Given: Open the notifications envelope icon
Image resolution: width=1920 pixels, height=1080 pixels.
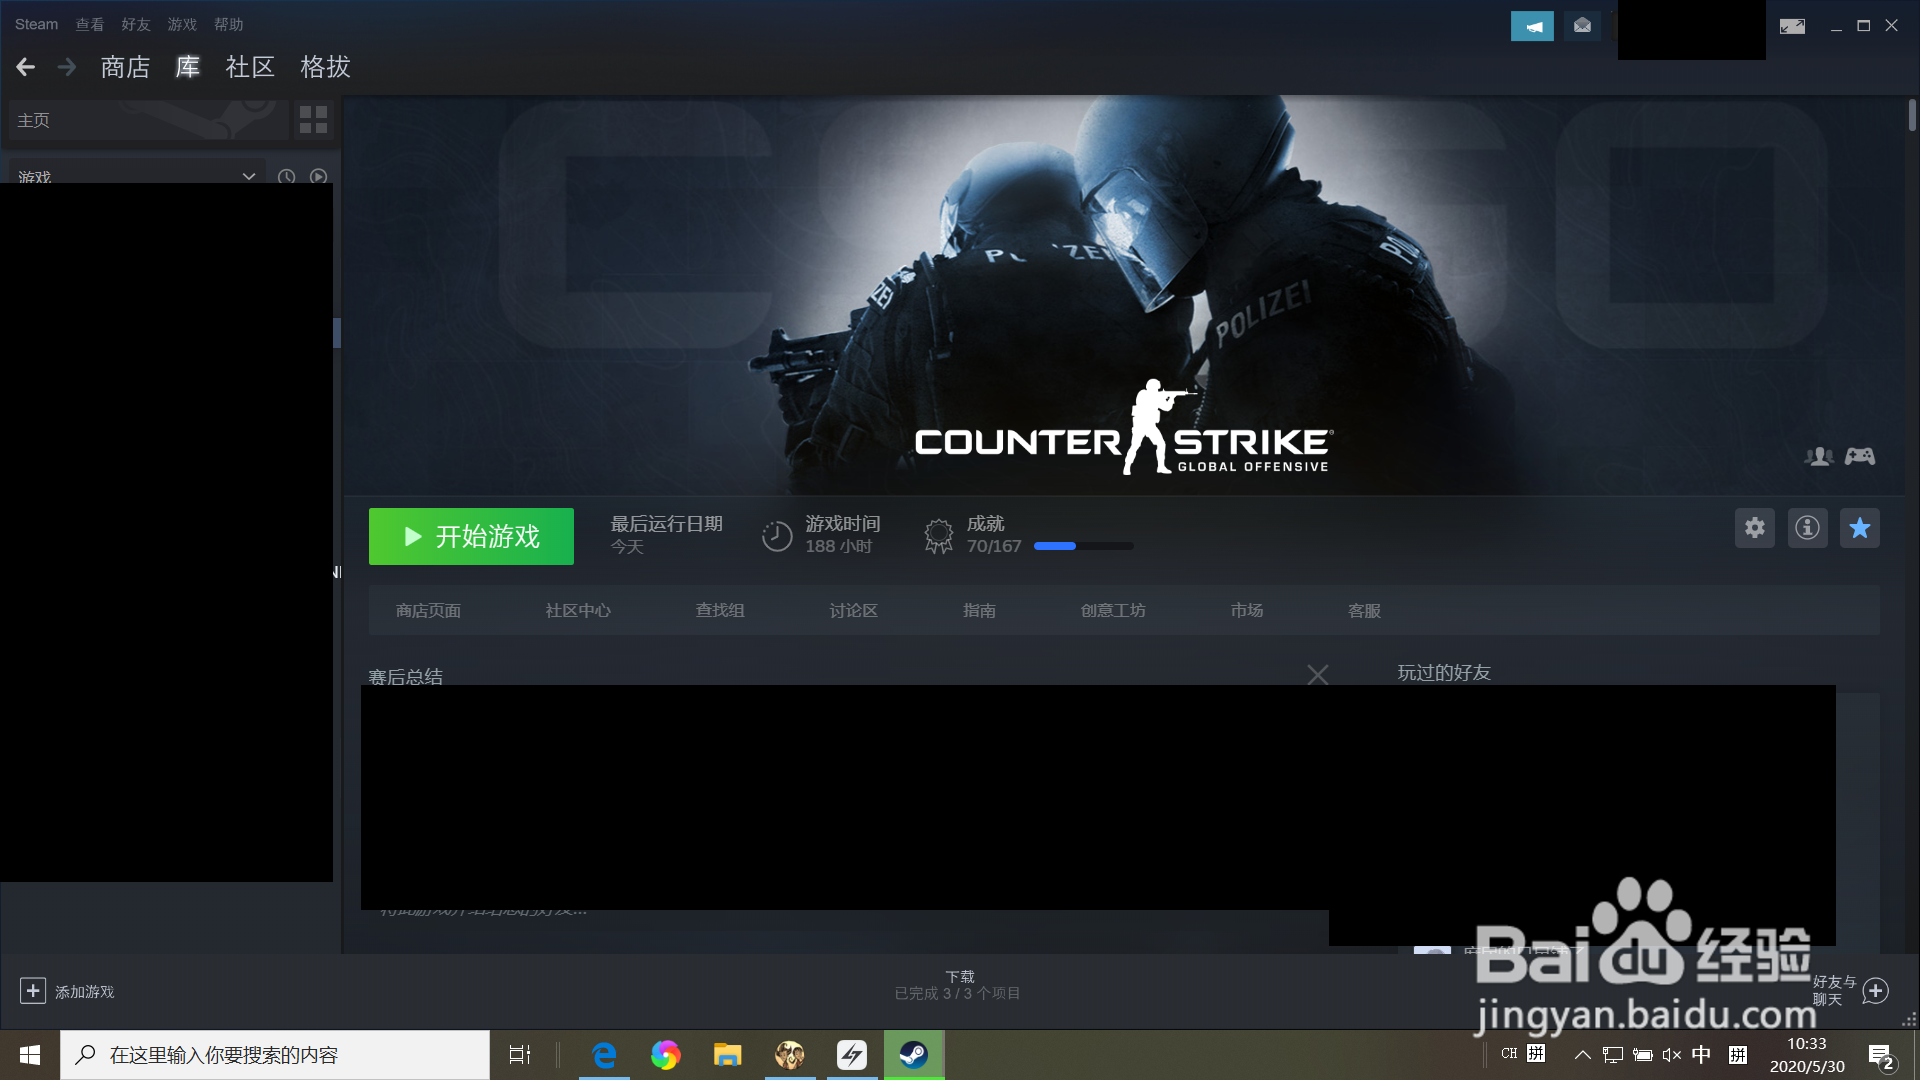Looking at the screenshot, I should point(1582,25).
